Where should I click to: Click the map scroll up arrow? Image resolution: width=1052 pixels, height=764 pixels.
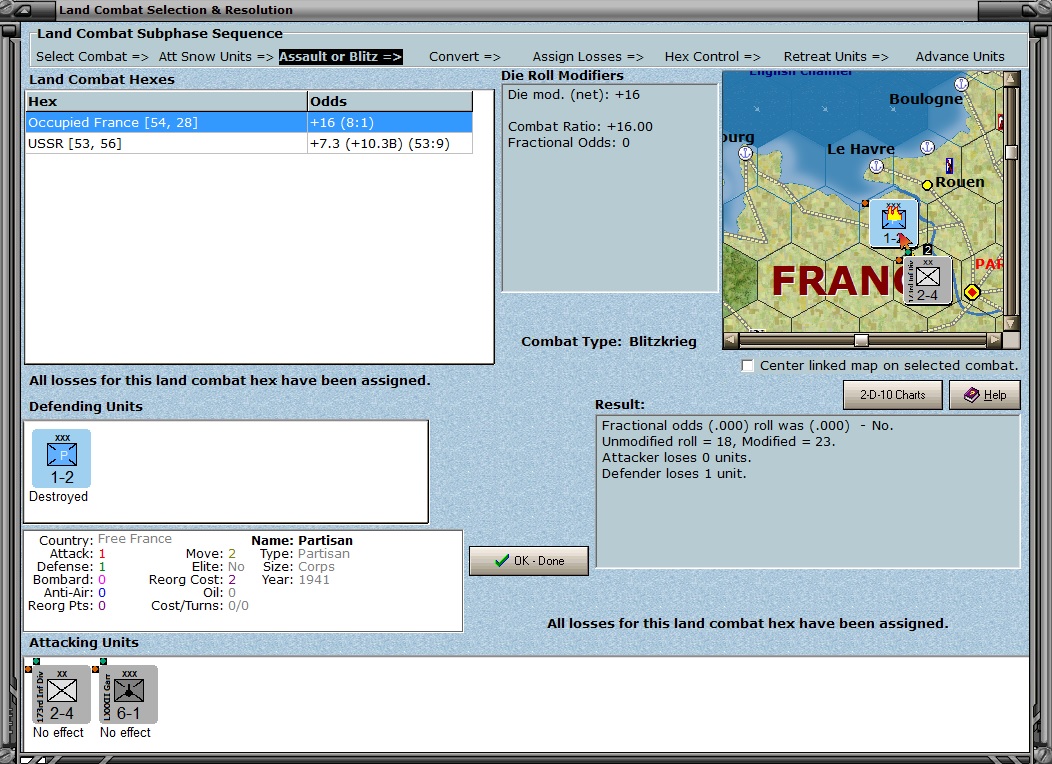[x=1011, y=79]
